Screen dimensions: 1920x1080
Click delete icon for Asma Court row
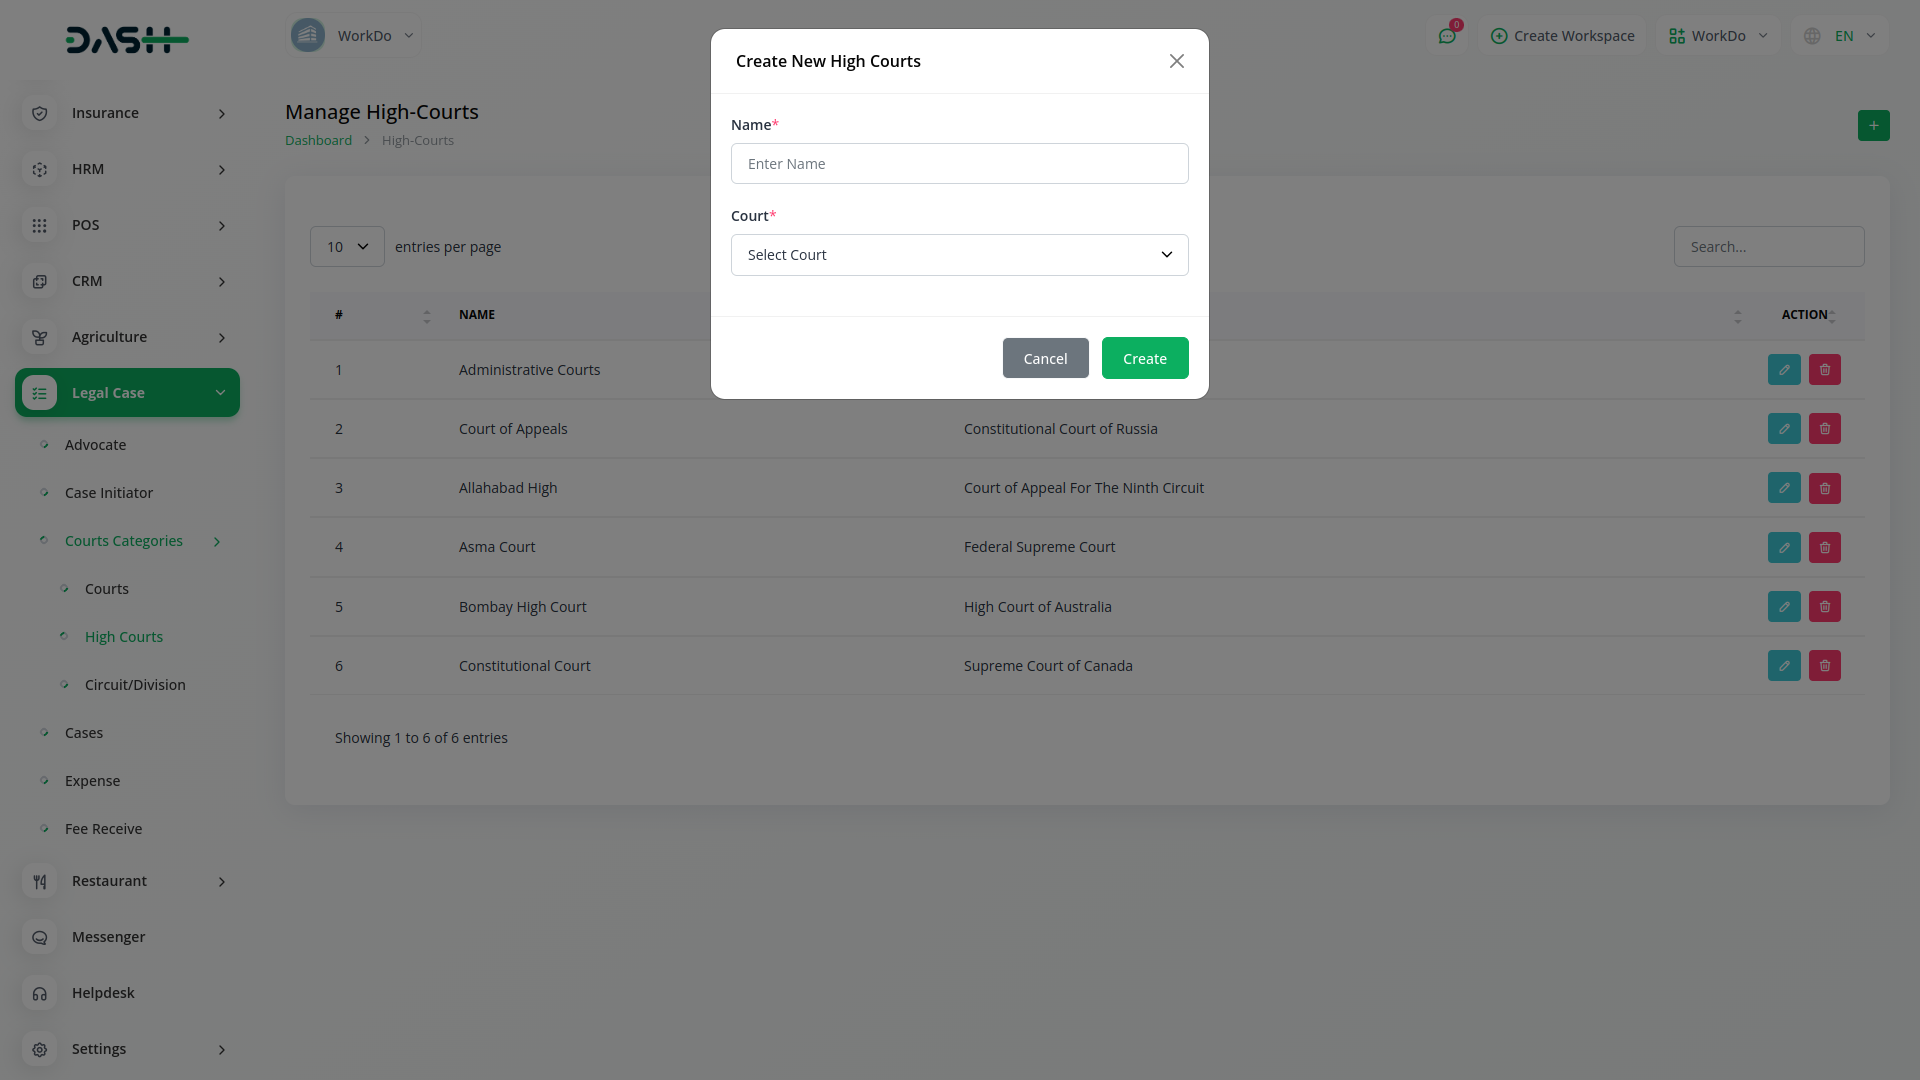[x=1824, y=547]
